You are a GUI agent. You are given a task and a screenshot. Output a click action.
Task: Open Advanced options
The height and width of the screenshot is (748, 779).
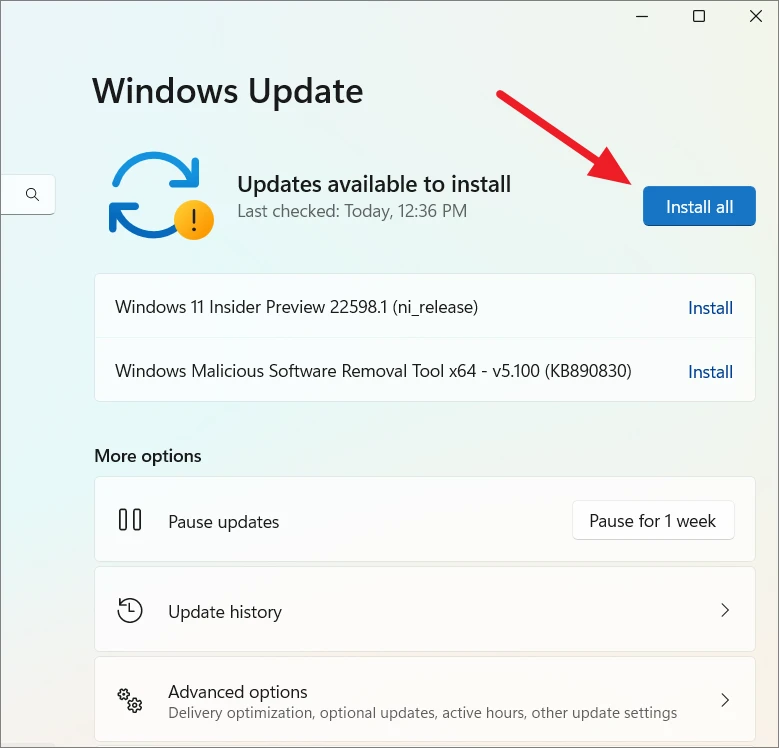tap(425, 700)
